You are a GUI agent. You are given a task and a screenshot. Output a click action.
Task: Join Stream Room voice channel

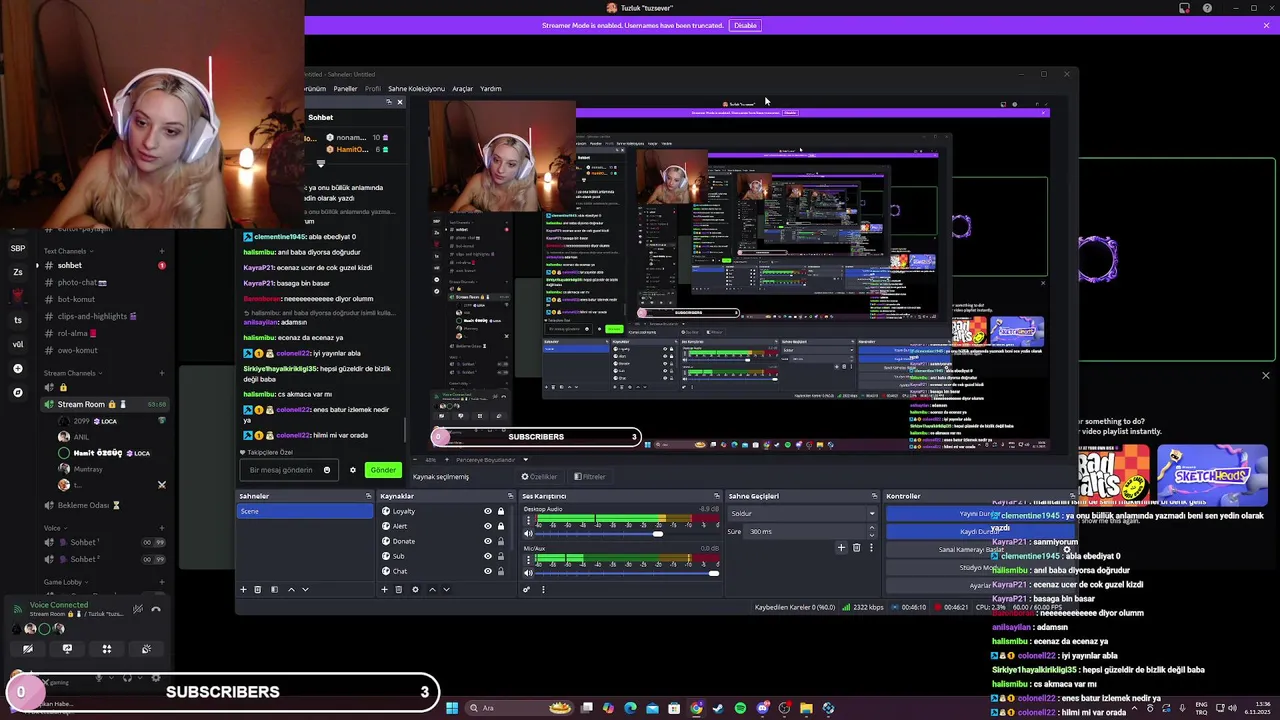[x=105, y=404]
